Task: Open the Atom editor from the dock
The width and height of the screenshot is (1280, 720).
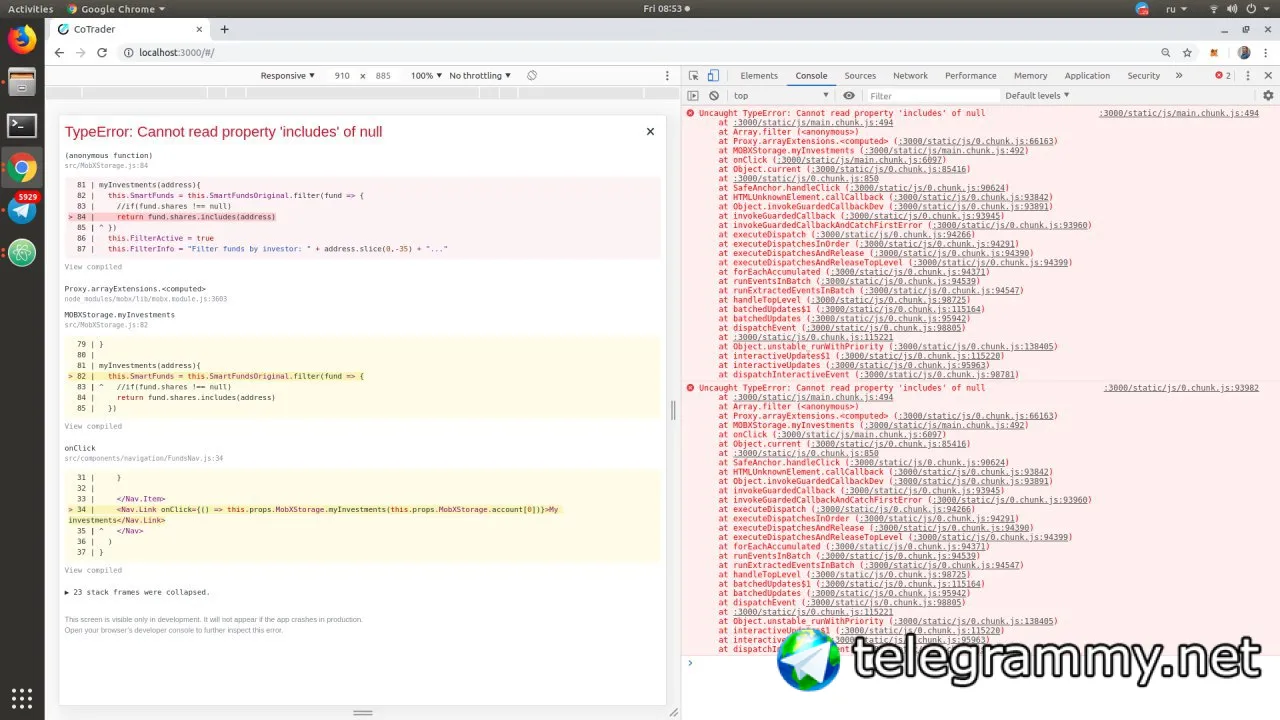Action: point(22,253)
